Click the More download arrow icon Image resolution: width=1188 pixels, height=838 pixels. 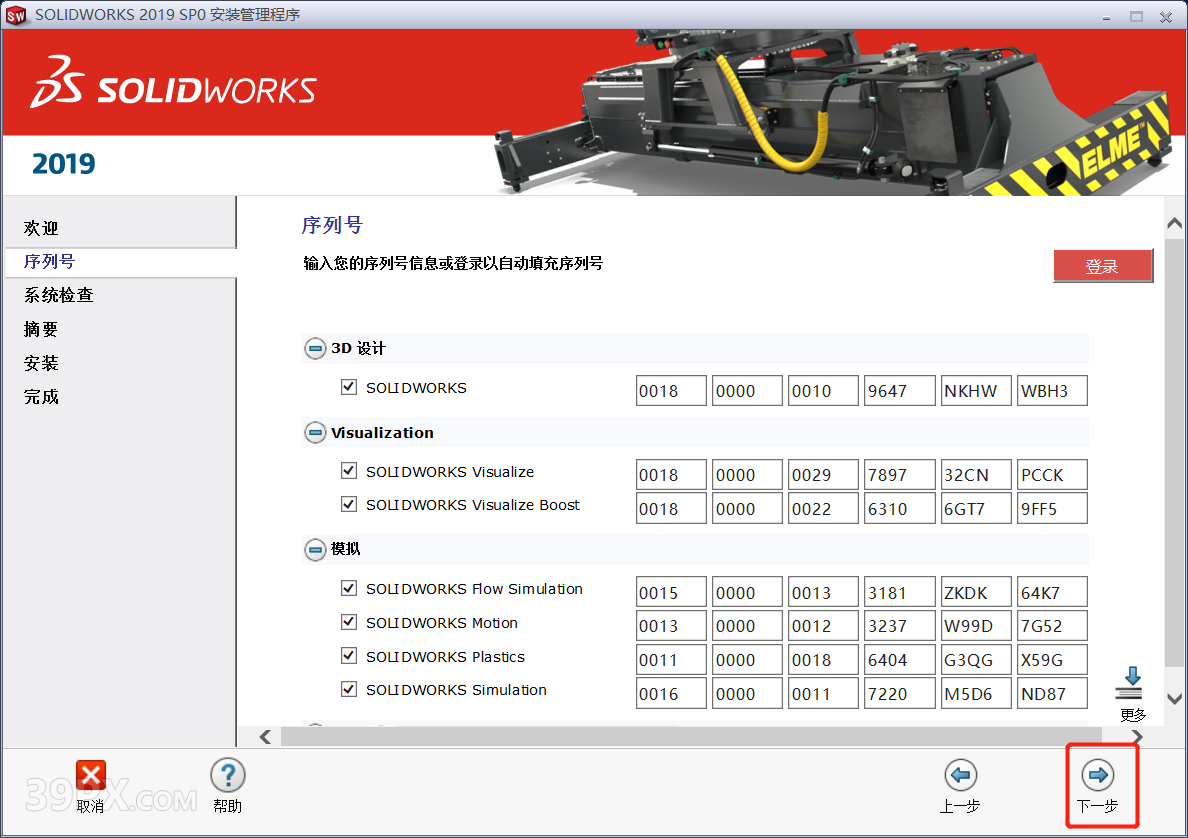point(1131,685)
